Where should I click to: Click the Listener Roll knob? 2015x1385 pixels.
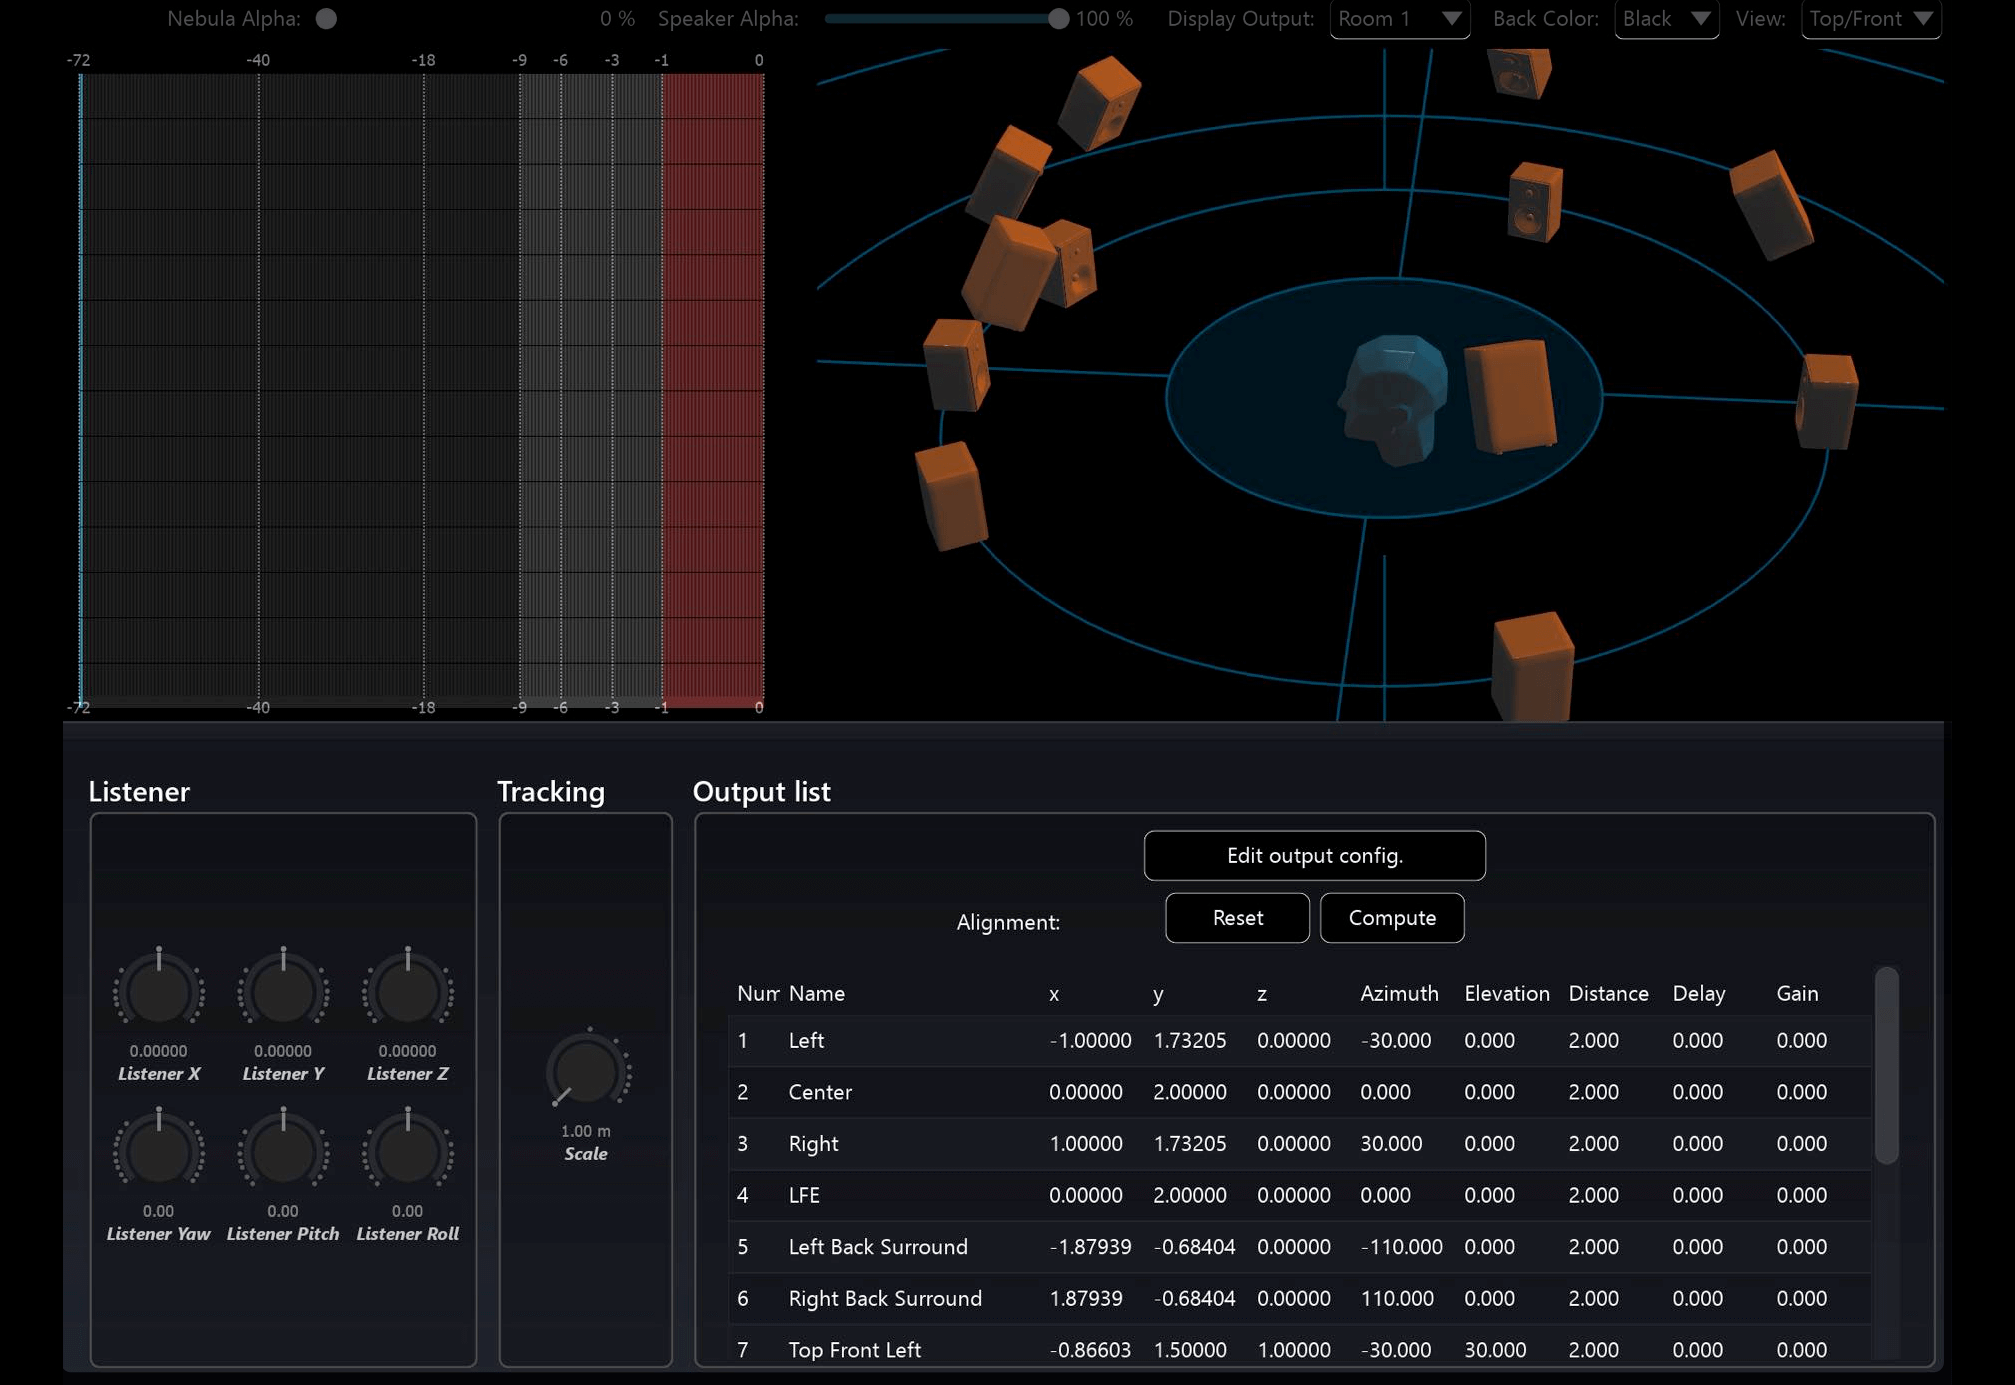[x=407, y=1153]
